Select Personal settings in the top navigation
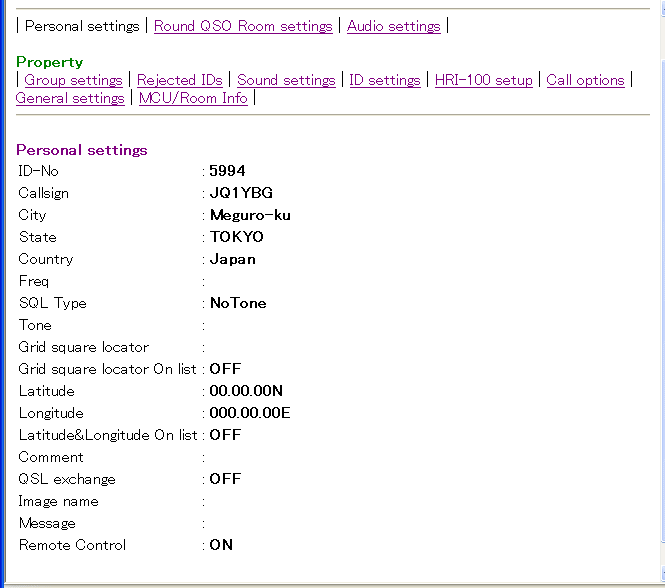The height and width of the screenshot is (588, 665). pyautogui.click(x=82, y=26)
